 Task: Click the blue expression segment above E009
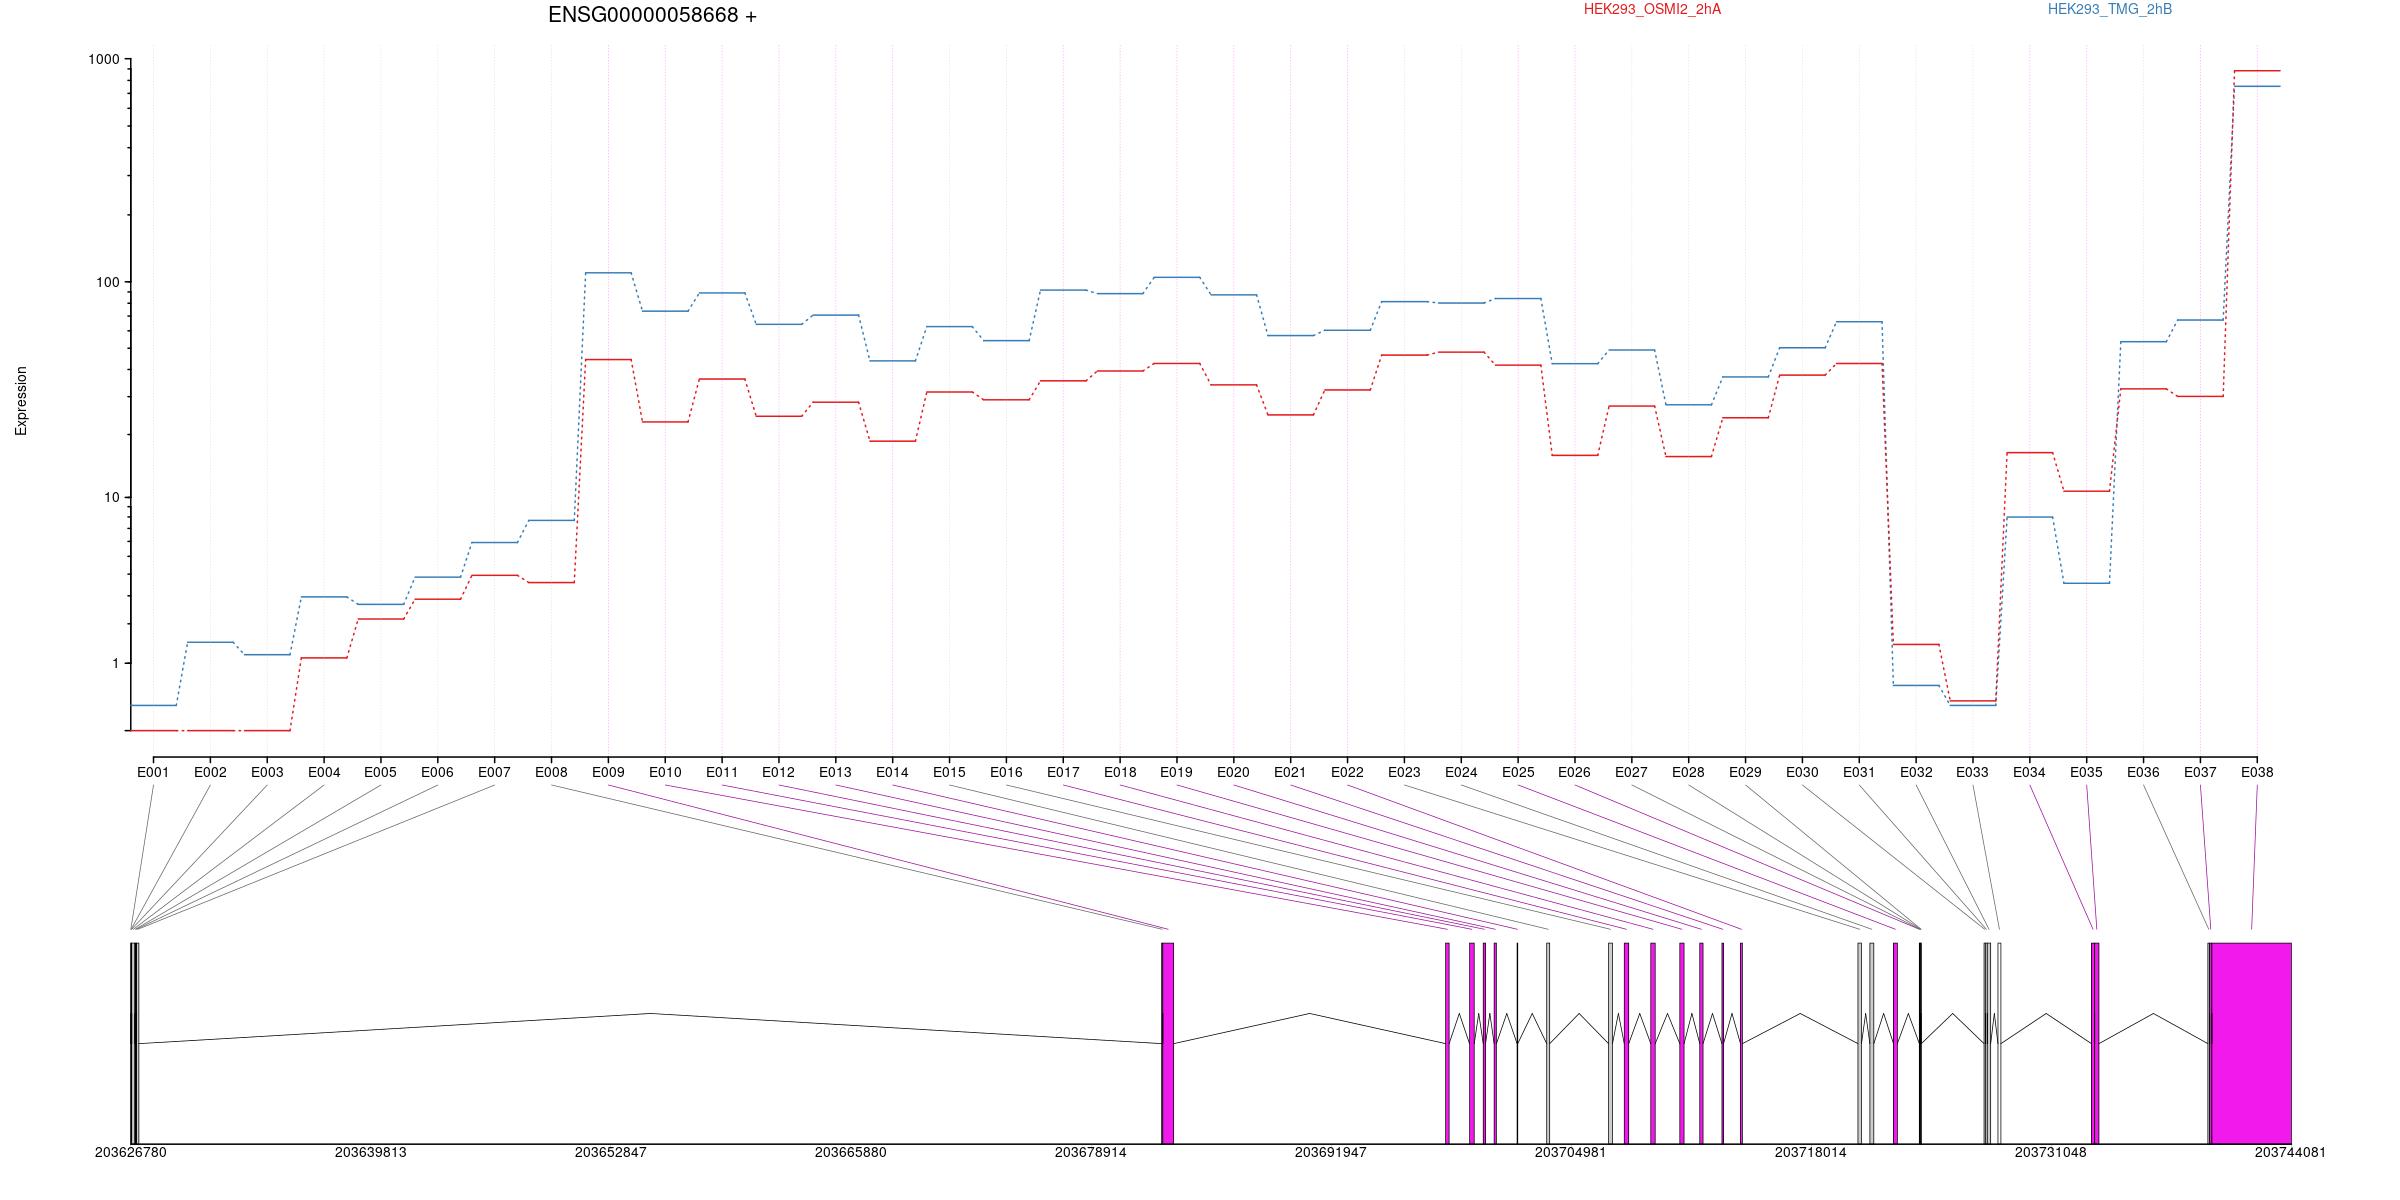pos(608,272)
